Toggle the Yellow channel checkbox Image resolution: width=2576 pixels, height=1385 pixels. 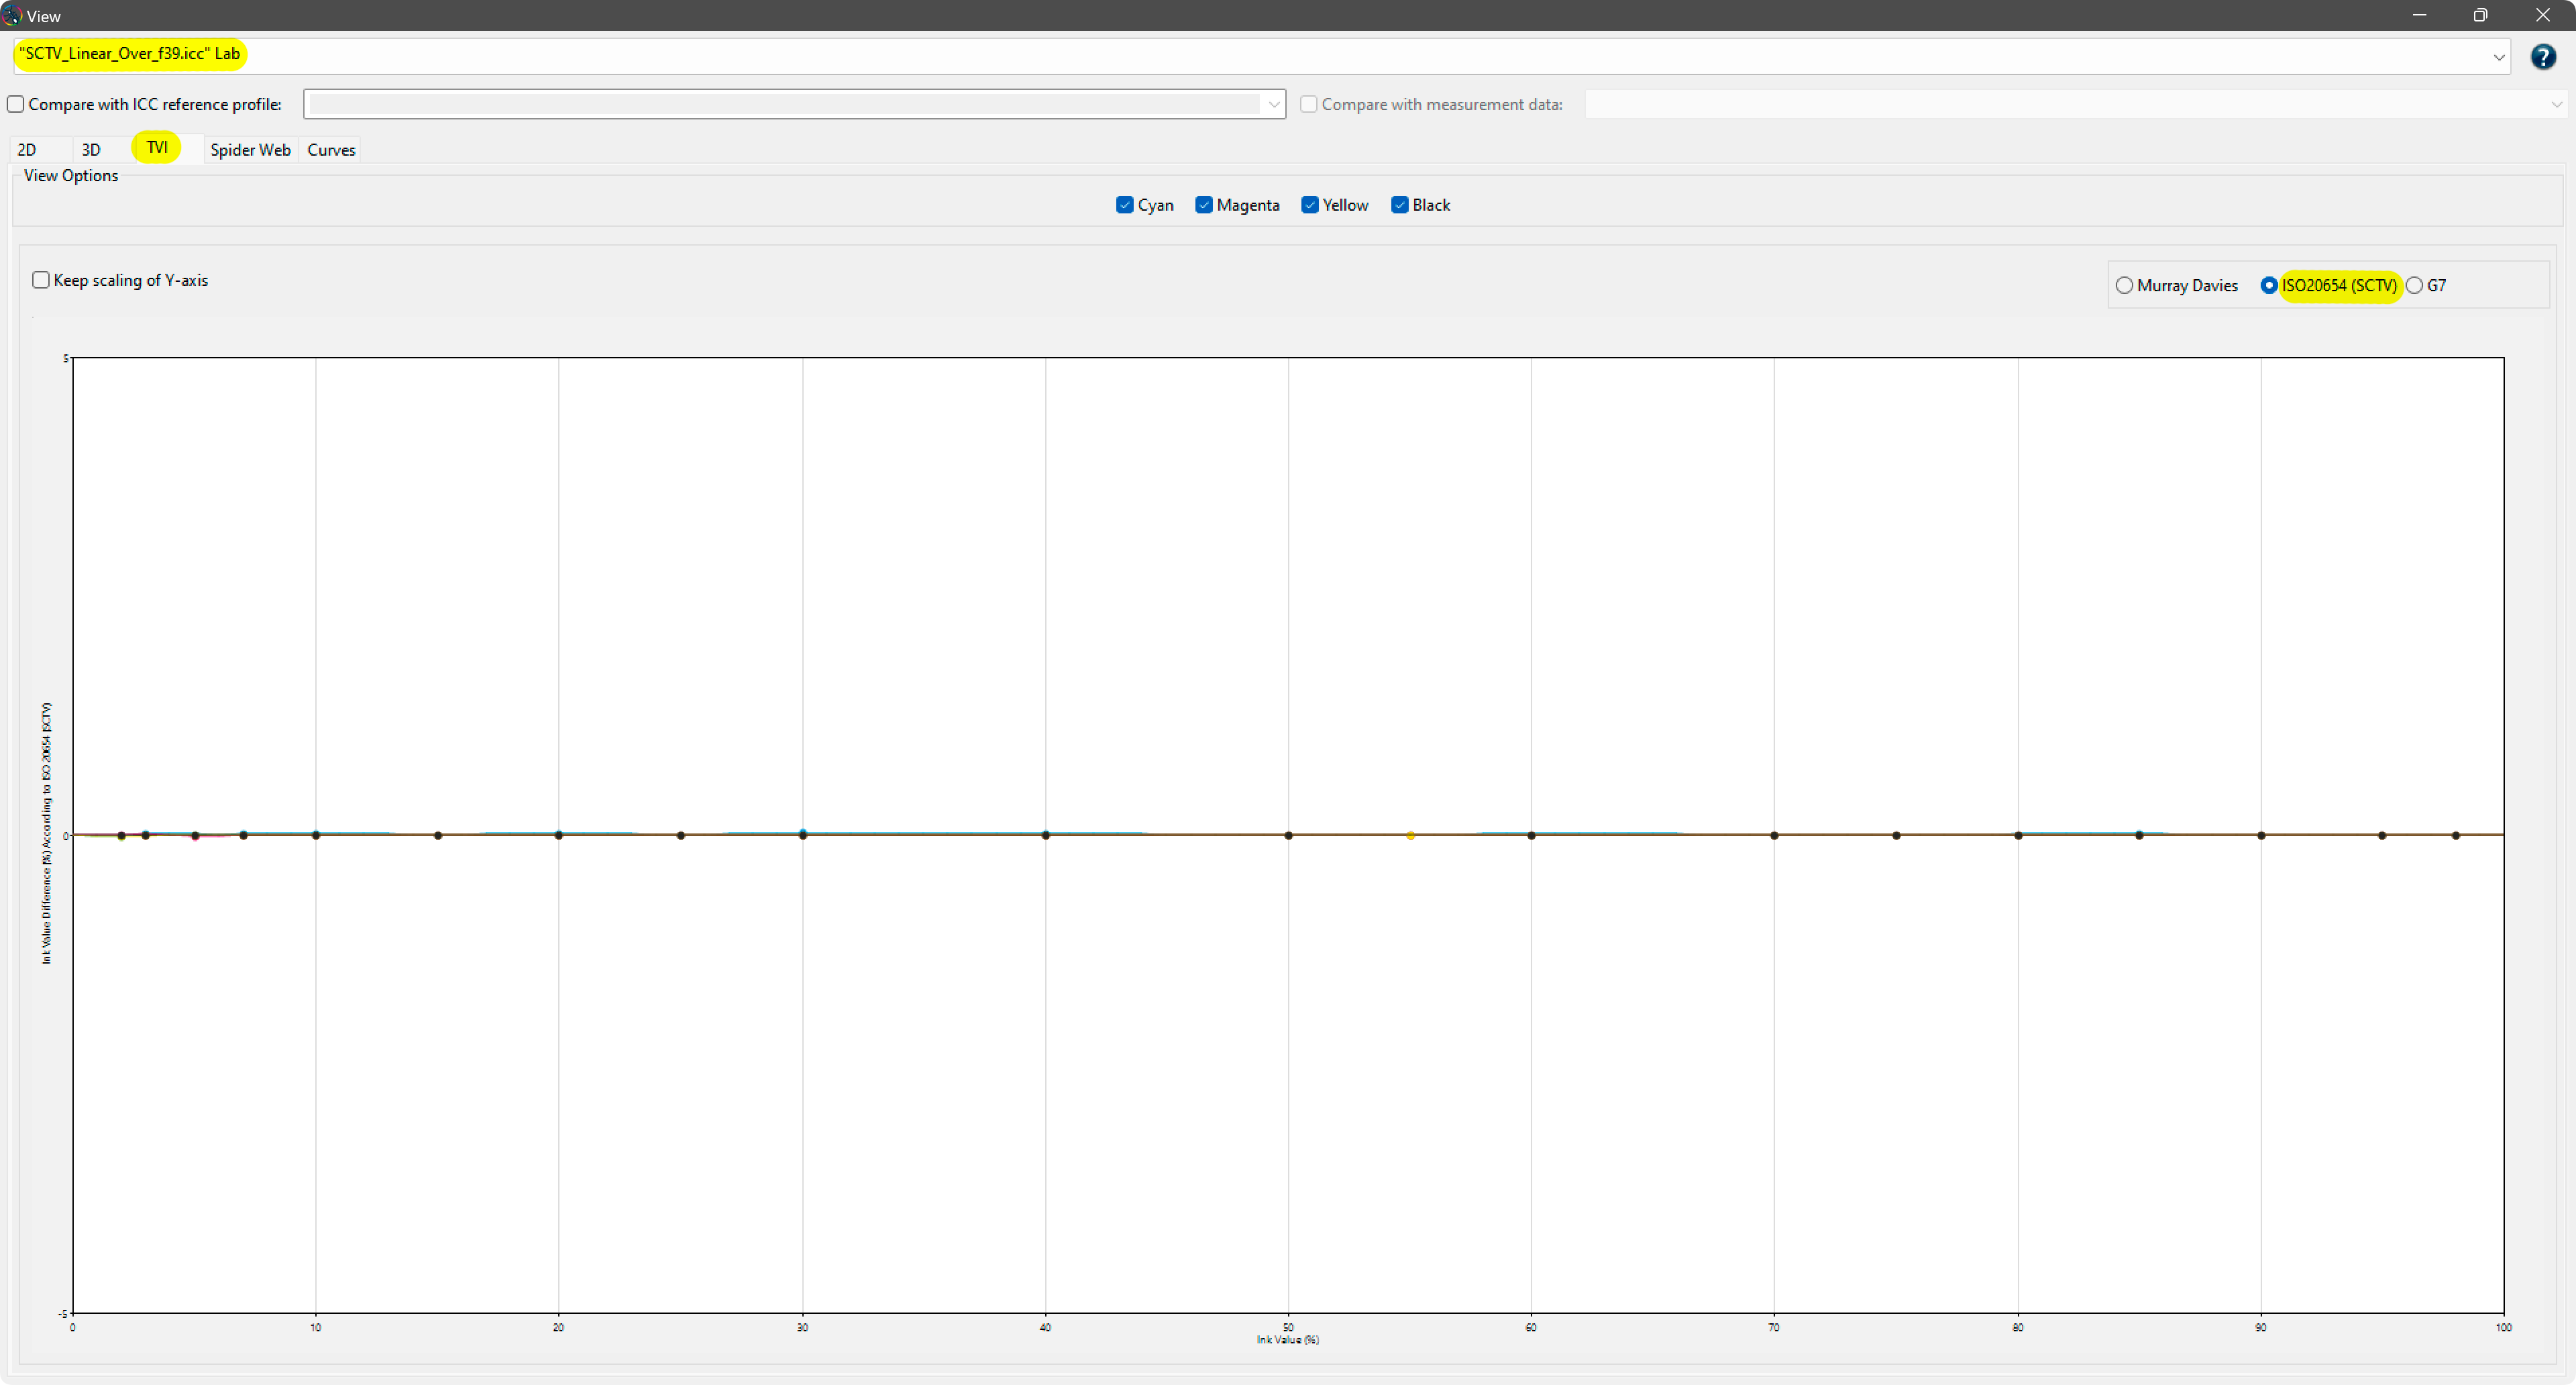1310,205
